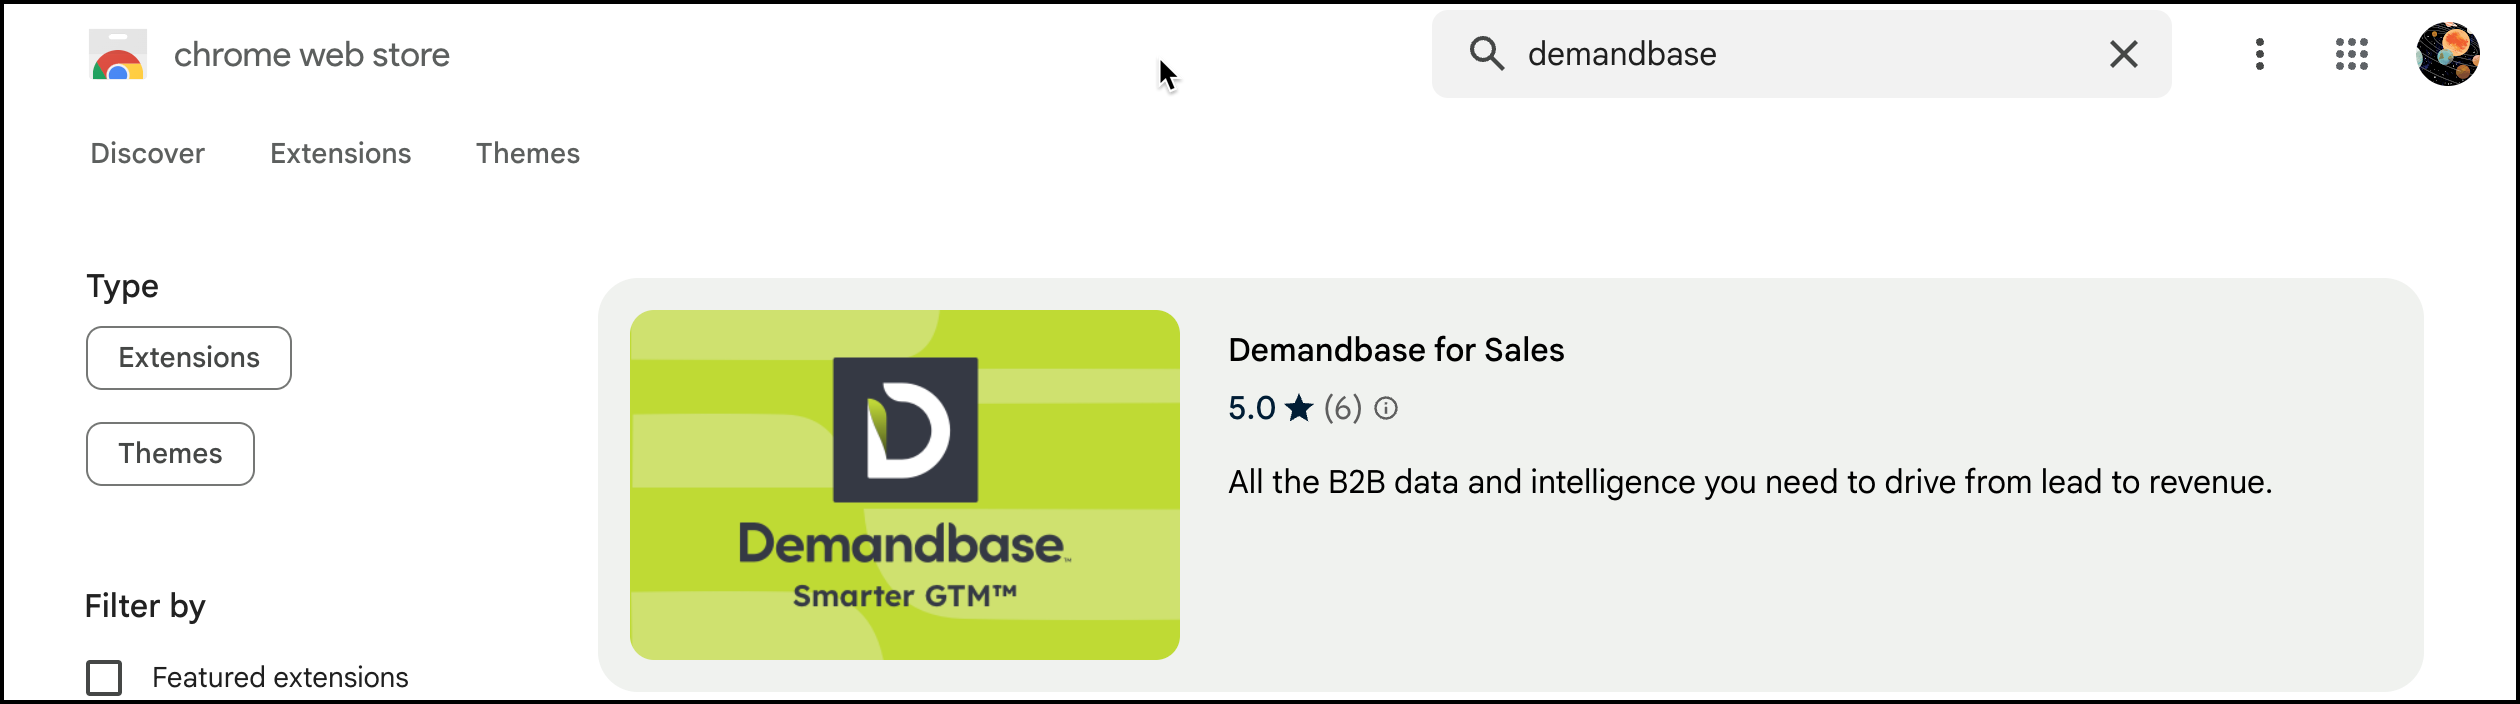2520x704 pixels.
Task: Click the 5.0 rating value
Action: coord(1251,408)
